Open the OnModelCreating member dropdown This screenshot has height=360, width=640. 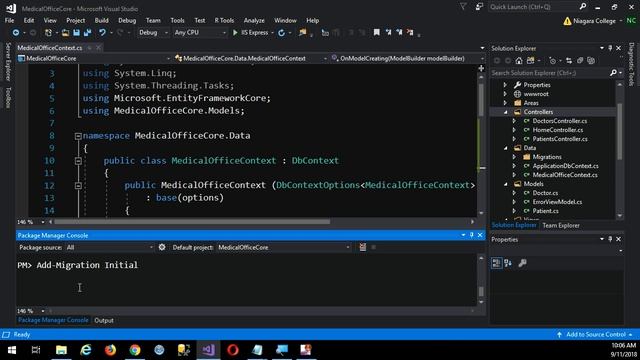click(407, 58)
